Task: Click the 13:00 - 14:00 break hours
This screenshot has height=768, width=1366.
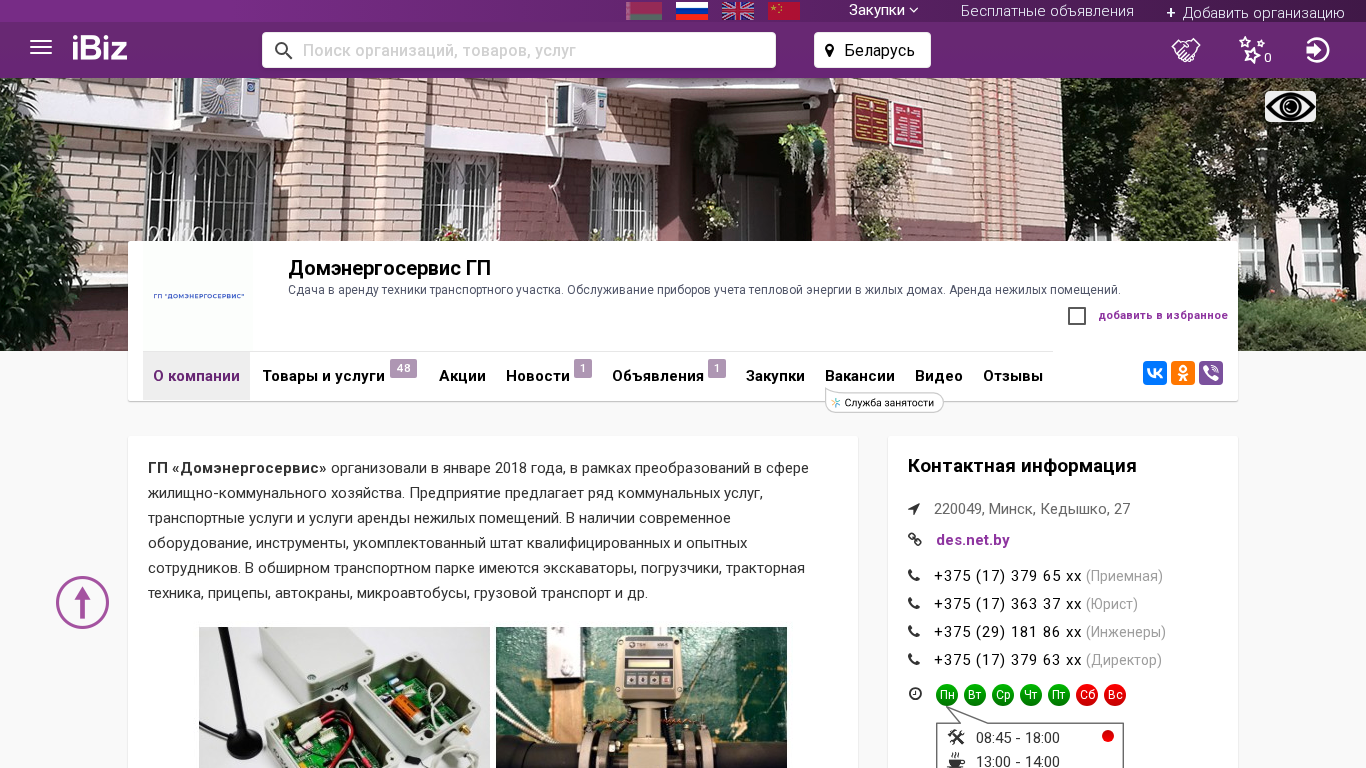Action: coord(1017,761)
